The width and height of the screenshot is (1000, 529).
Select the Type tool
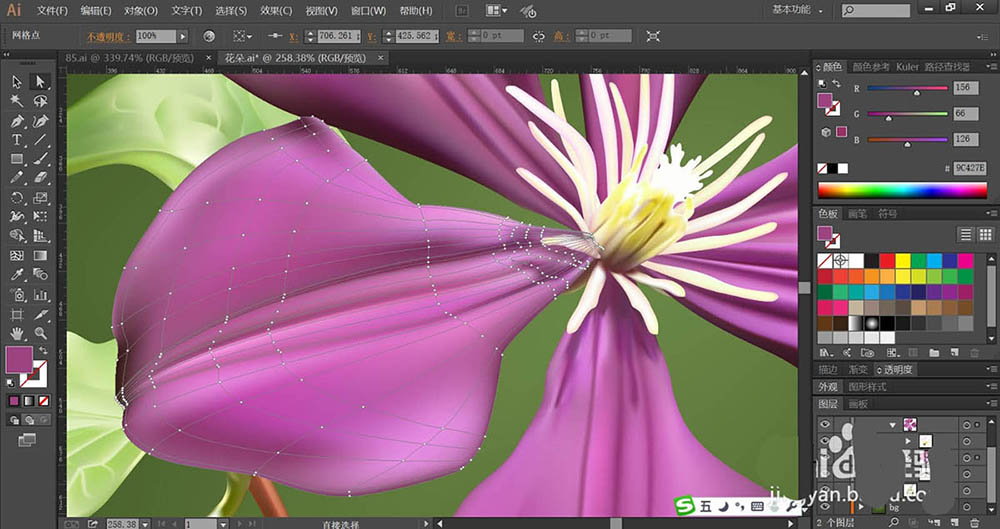[x=17, y=140]
